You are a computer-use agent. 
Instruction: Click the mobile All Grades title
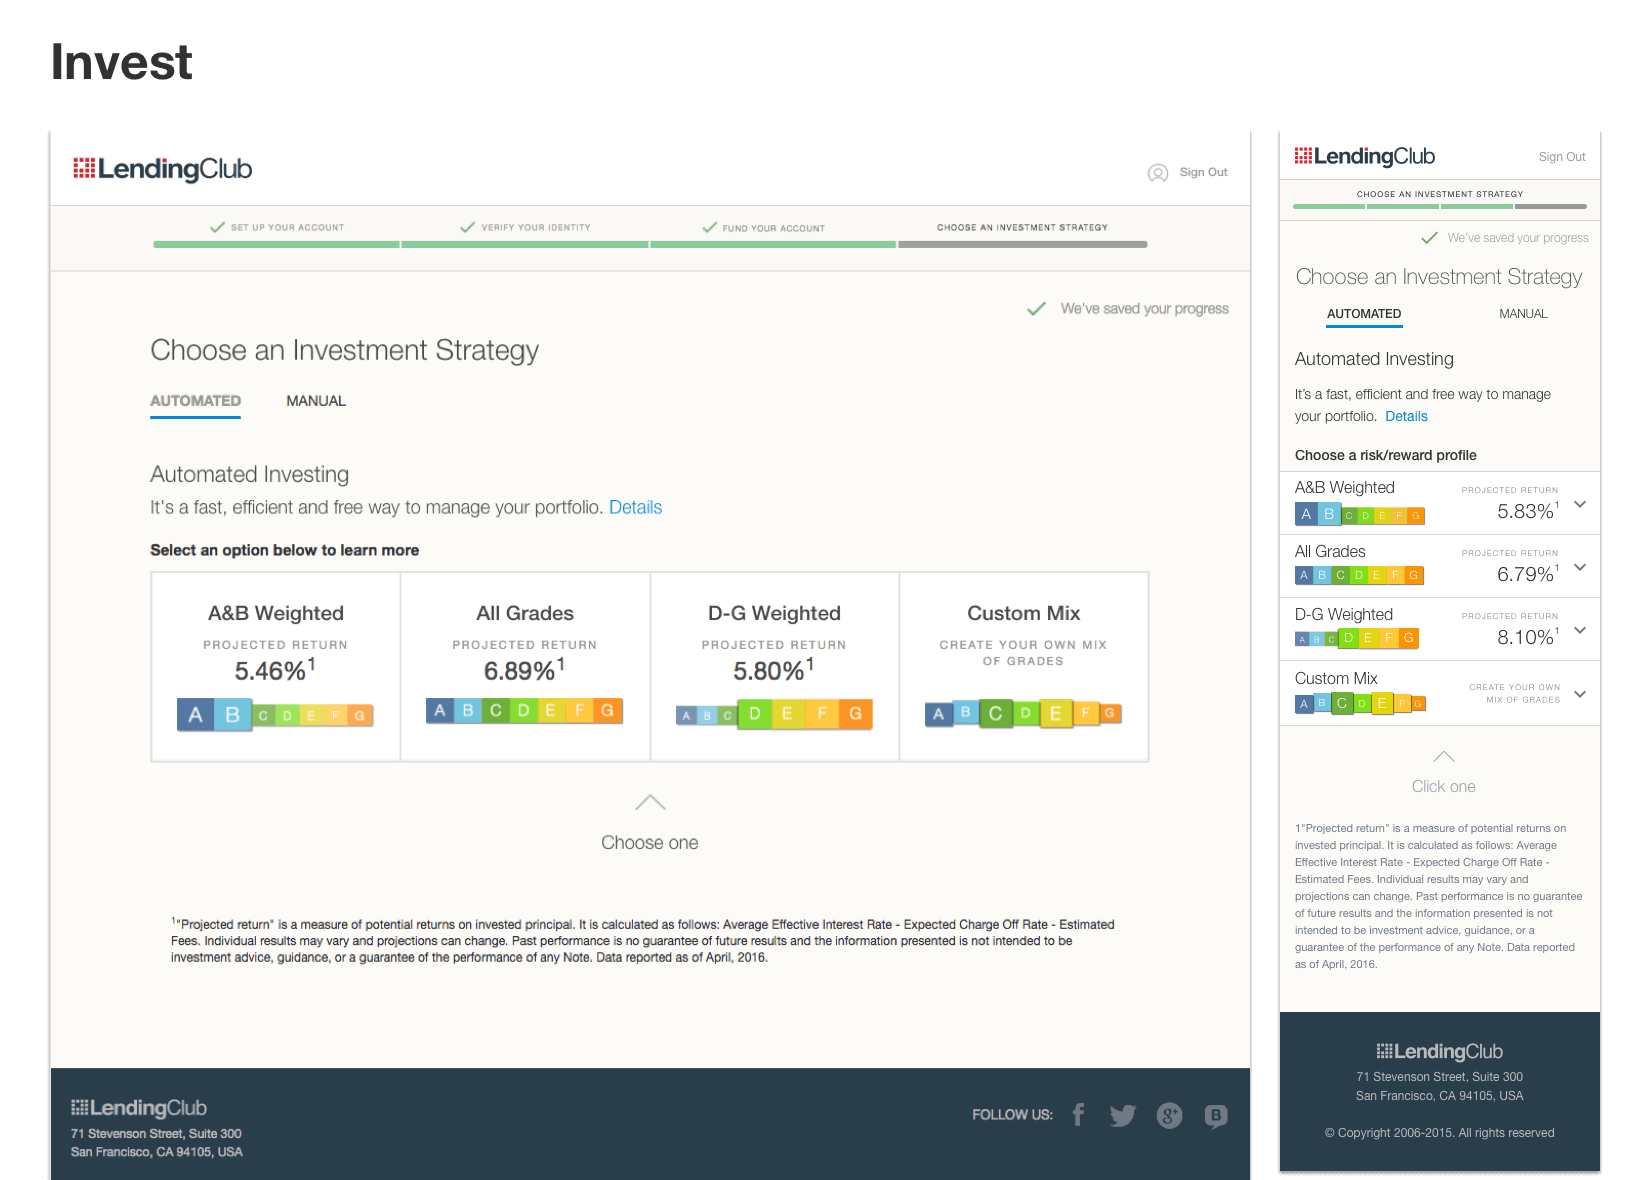coord(1329,551)
